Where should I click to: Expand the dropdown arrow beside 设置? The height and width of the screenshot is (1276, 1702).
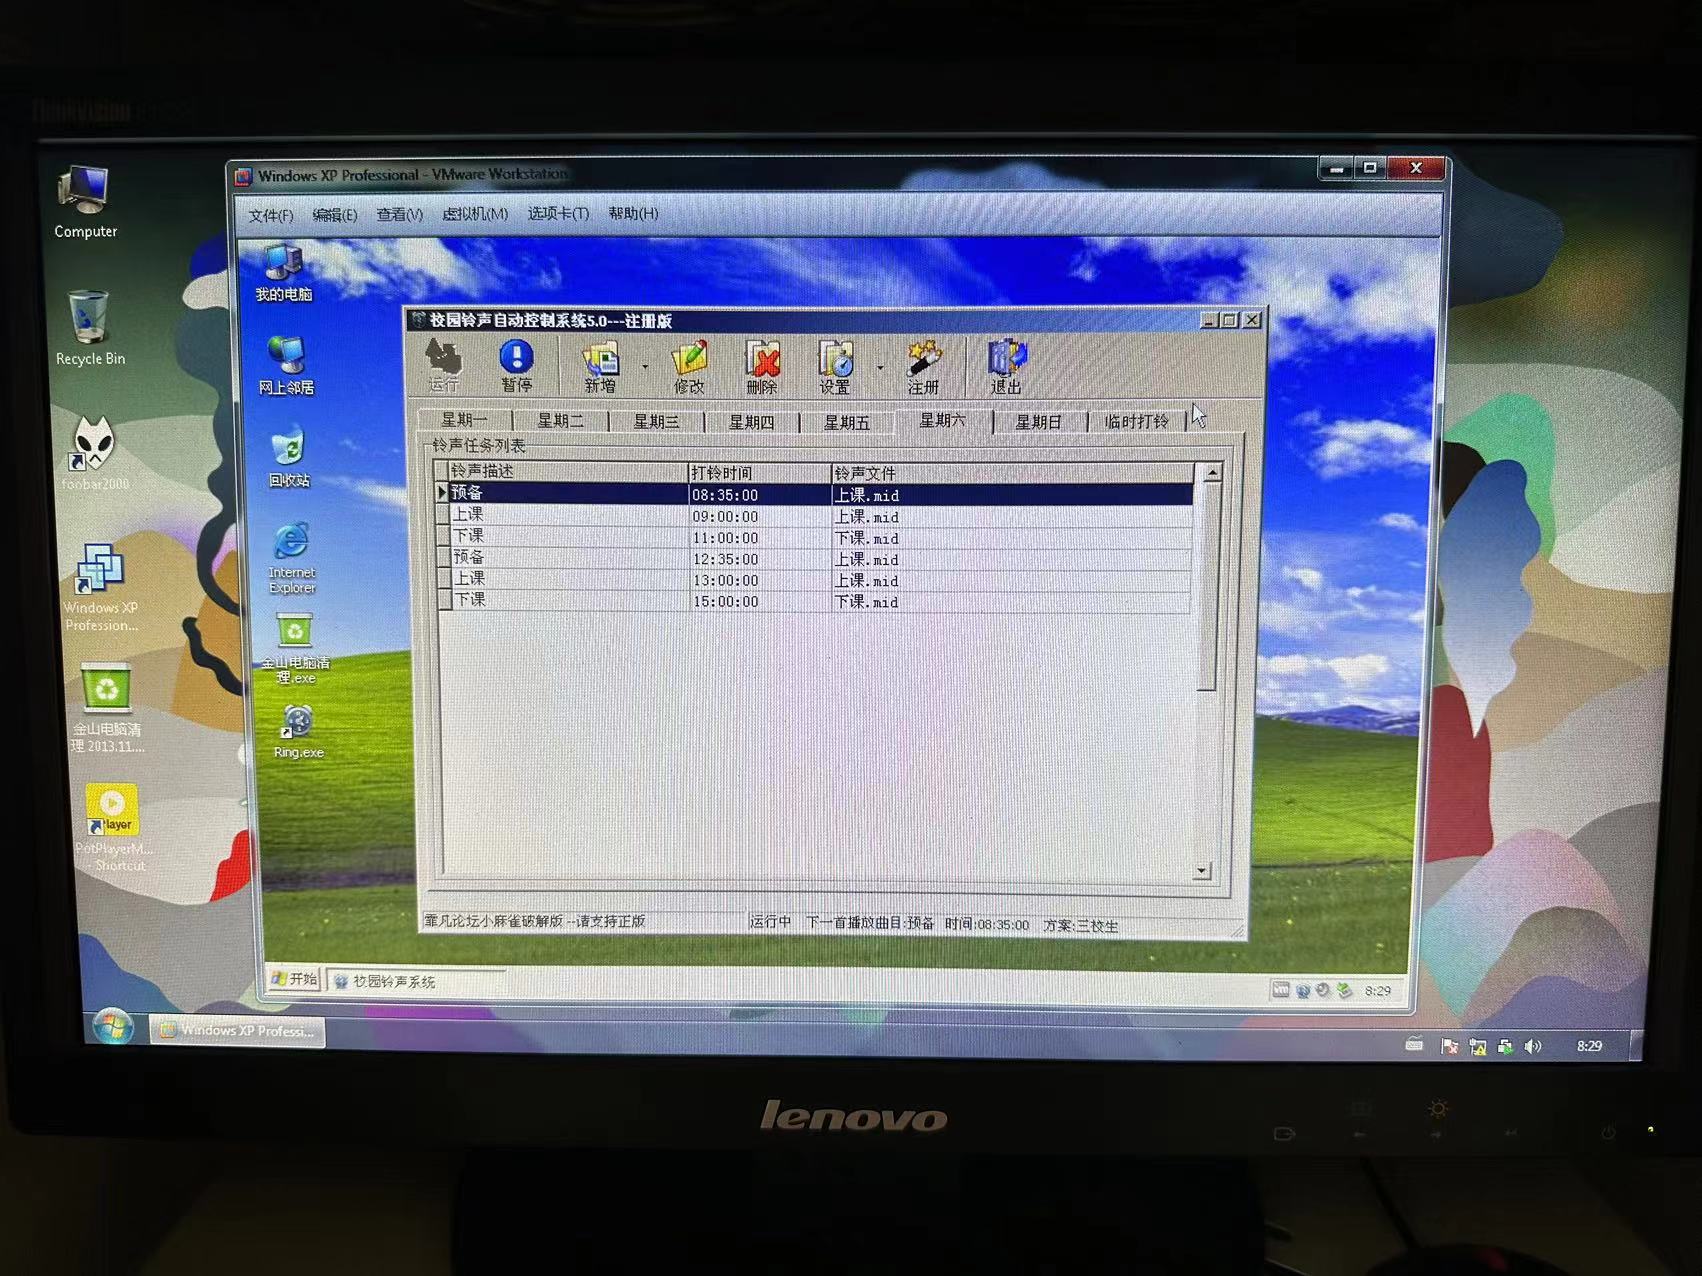coord(880,367)
